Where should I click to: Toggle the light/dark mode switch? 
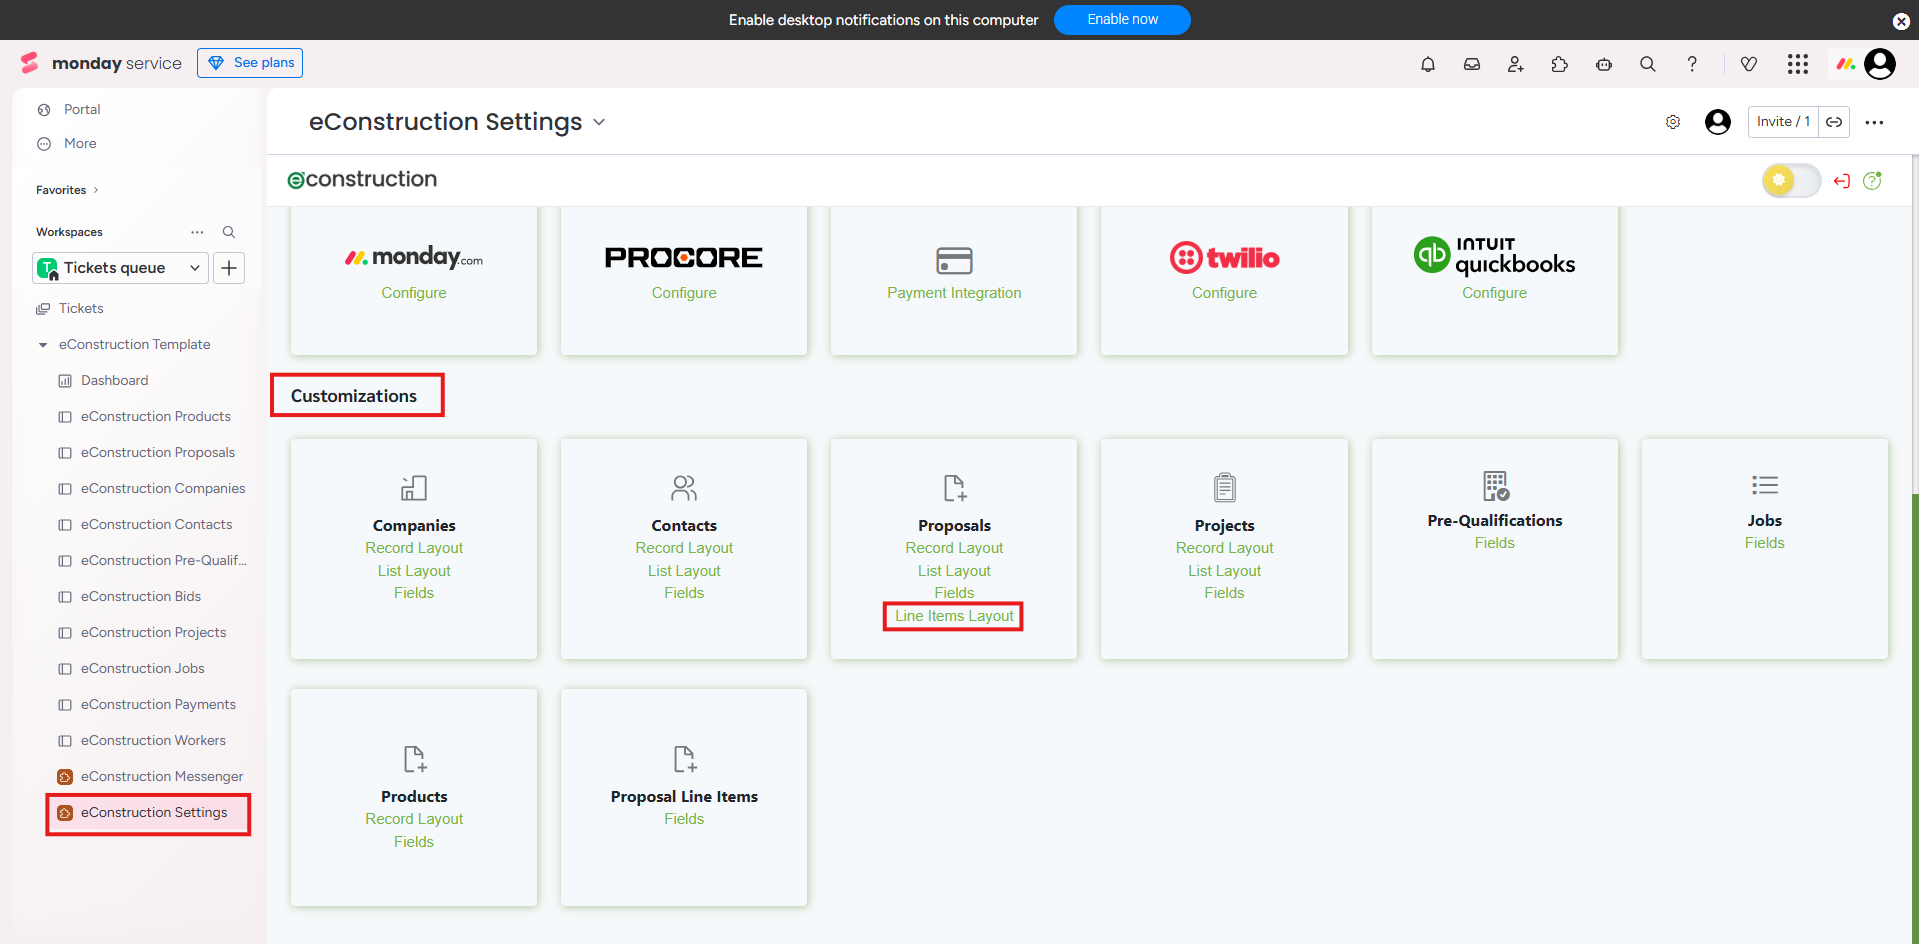click(x=1791, y=181)
